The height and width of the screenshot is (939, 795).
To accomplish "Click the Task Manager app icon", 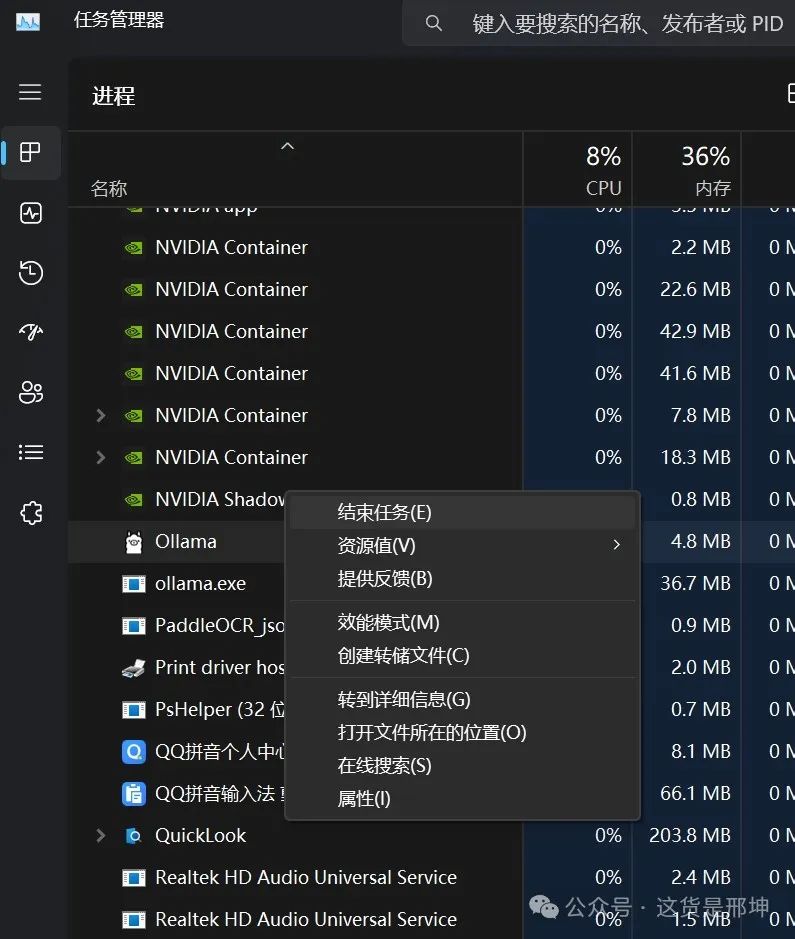I will coord(28,23).
